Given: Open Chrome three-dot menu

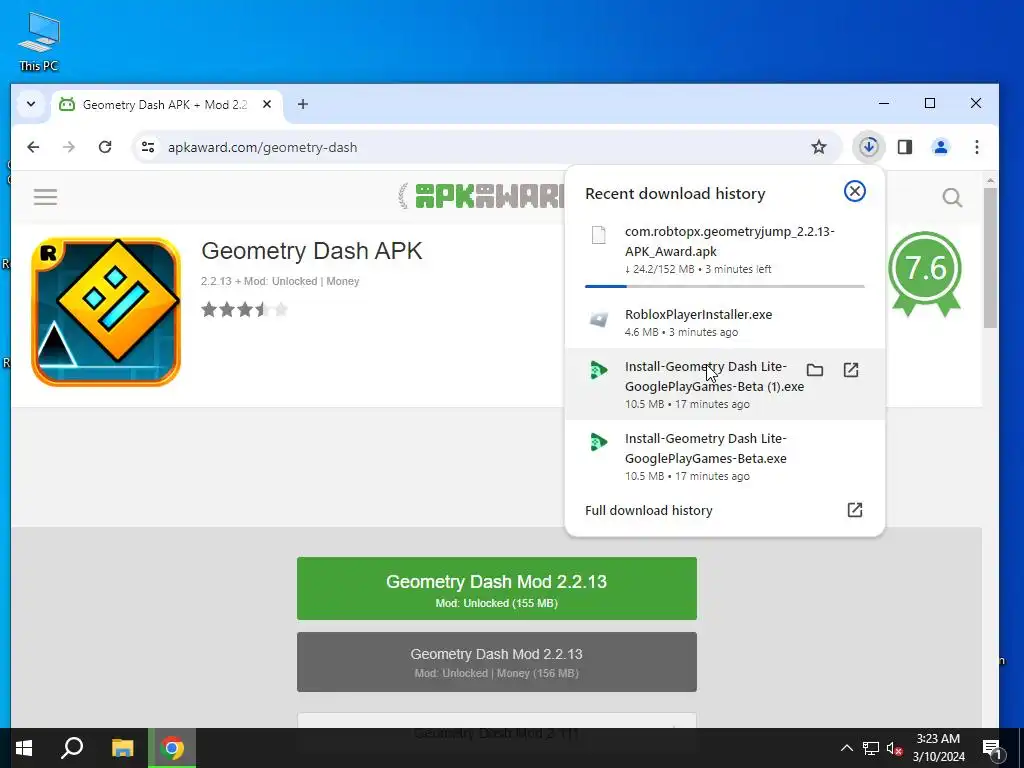Looking at the screenshot, I should point(976,147).
